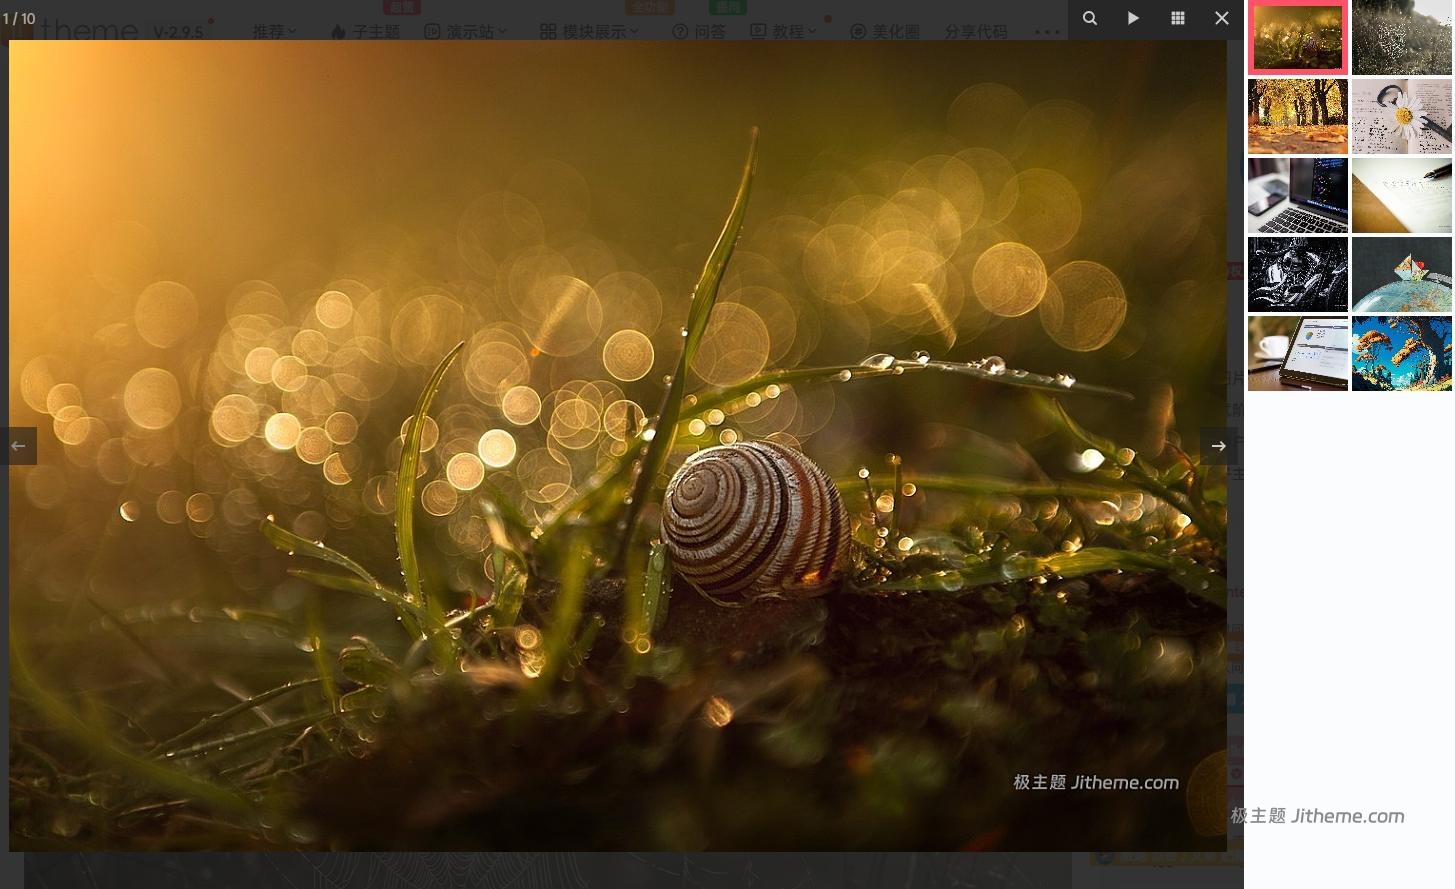
Task: Click the zoom magnifier icon
Action: click(x=1090, y=18)
